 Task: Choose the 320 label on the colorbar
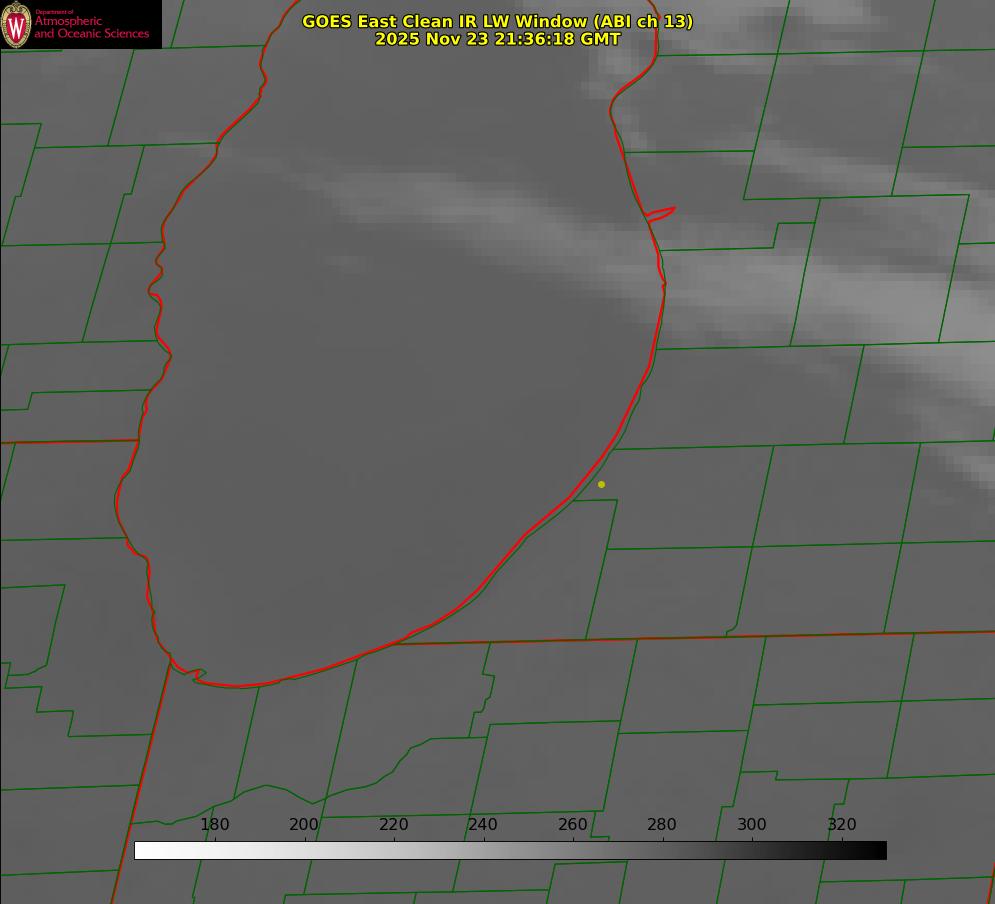[x=842, y=825]
